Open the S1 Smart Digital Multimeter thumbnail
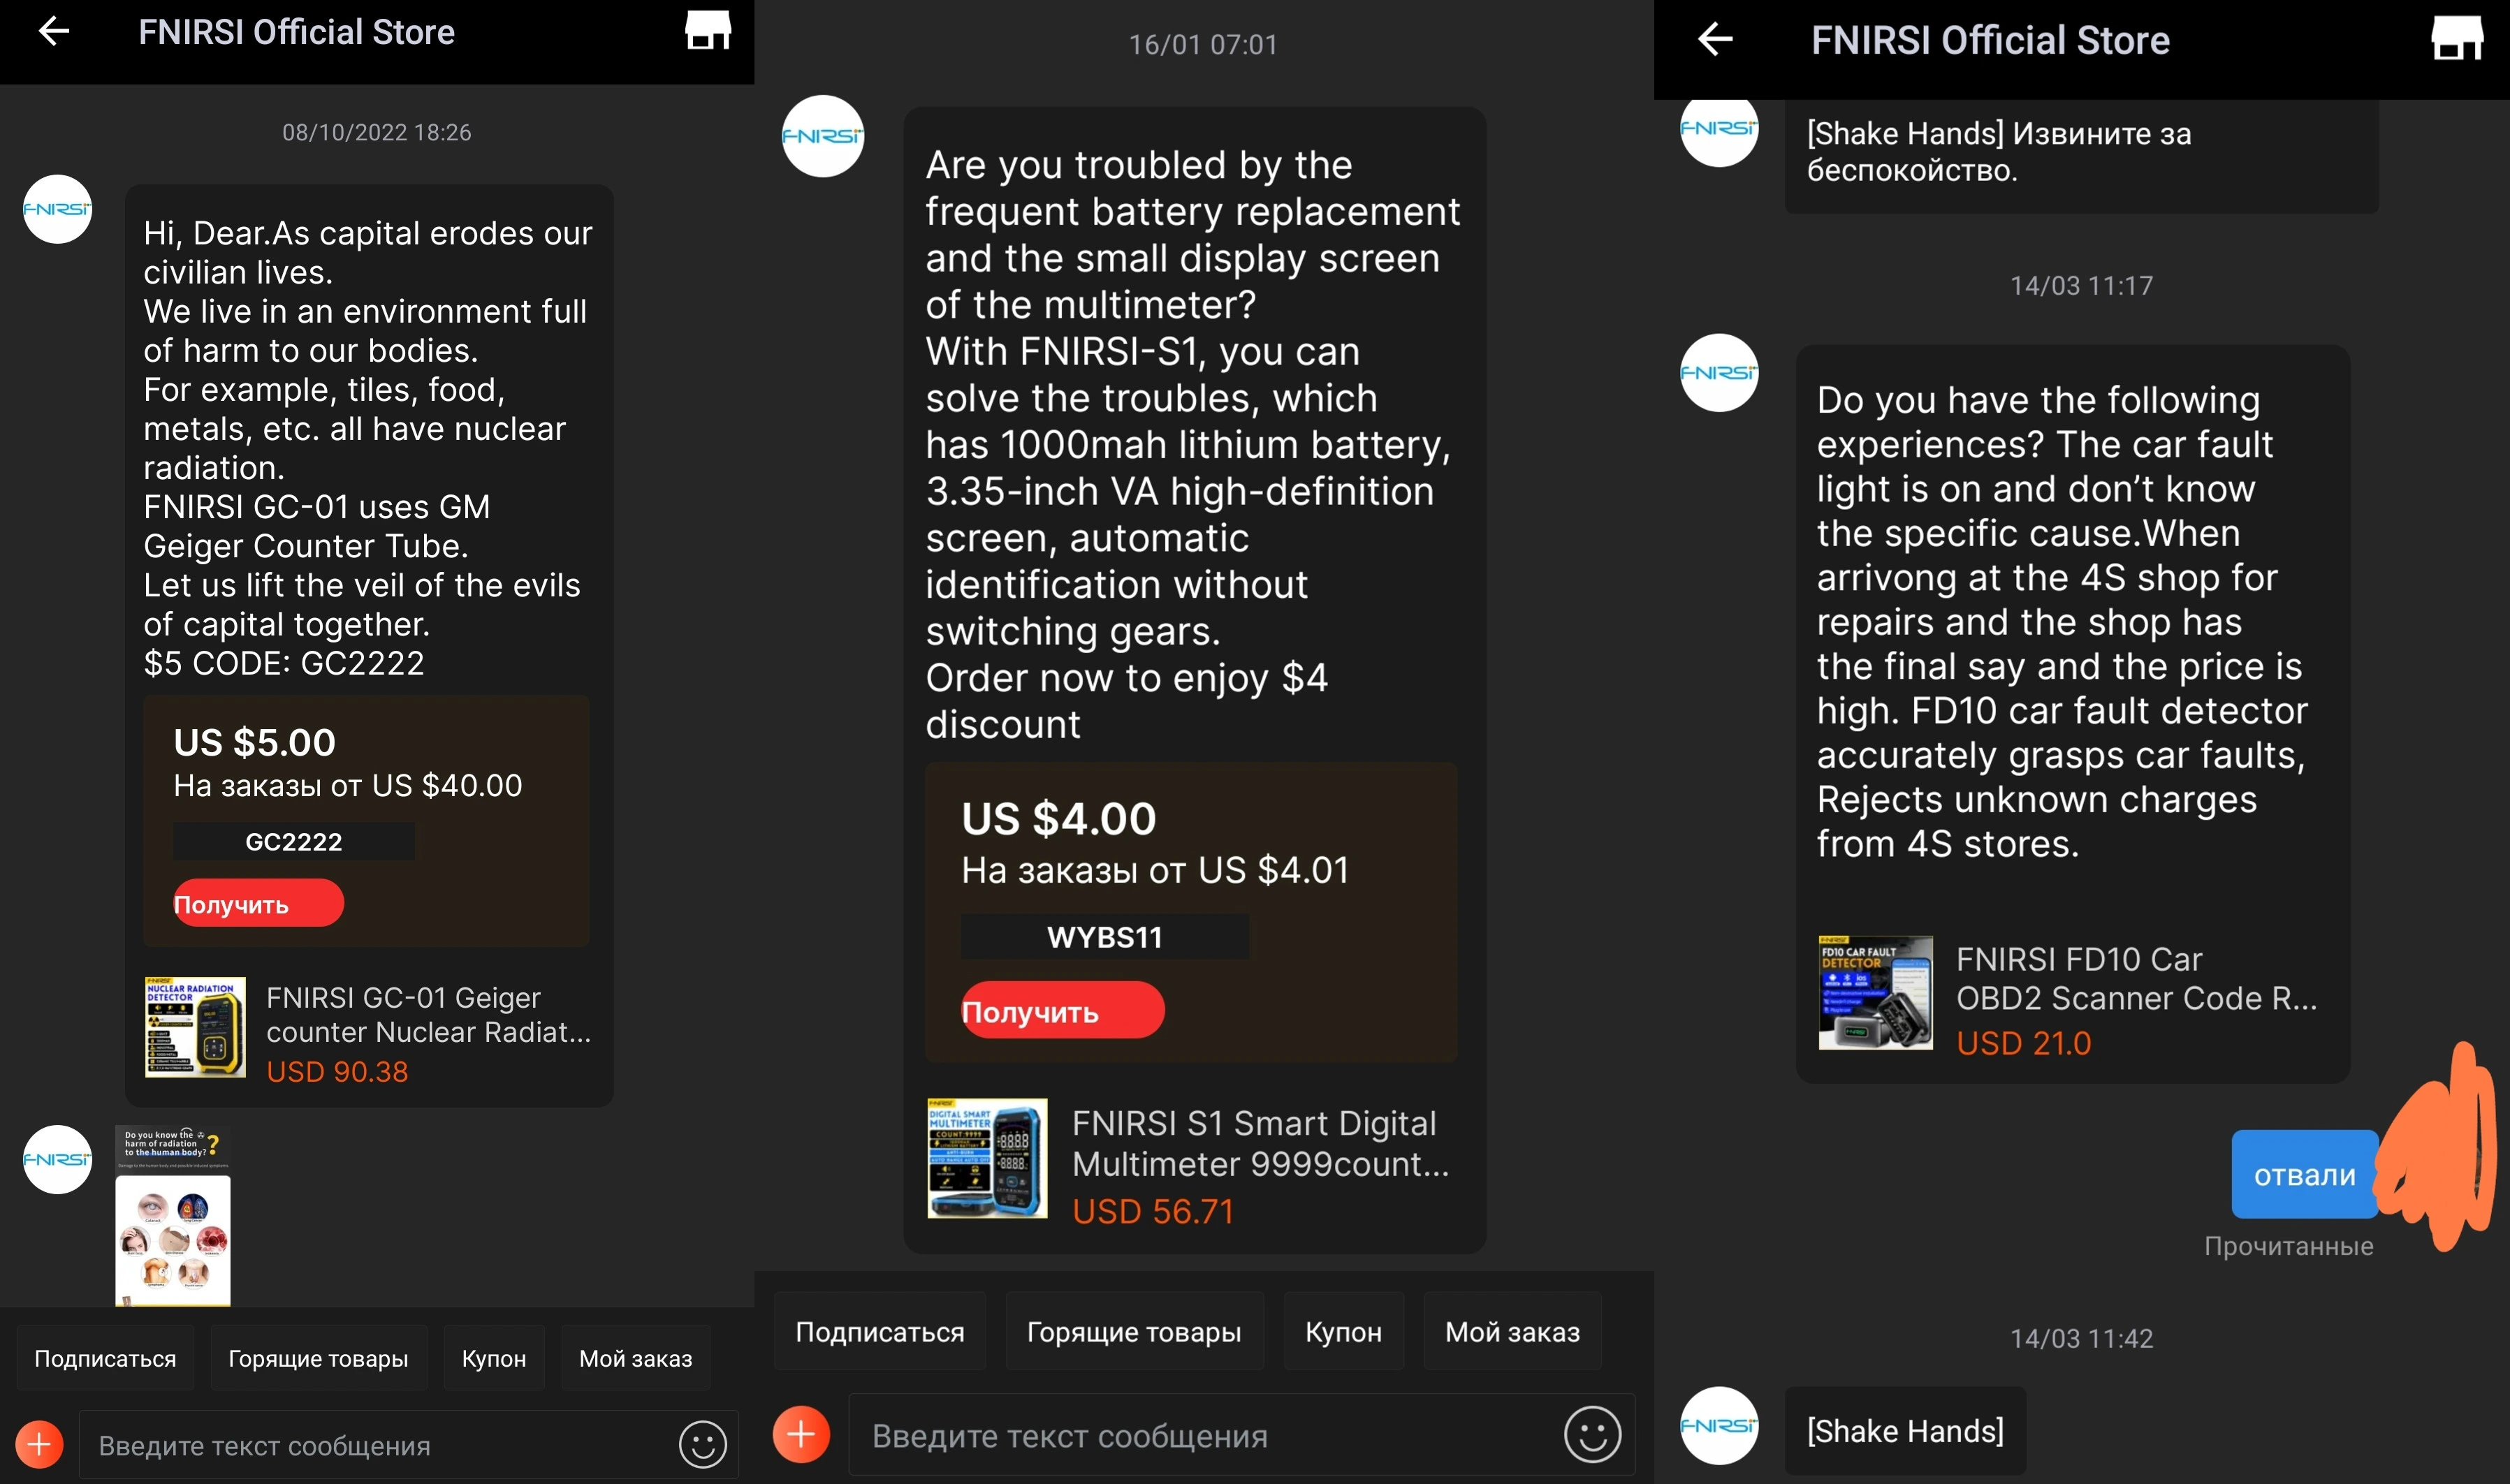The width and height of the screenshot is (2510, 1484). click(987, 1158)
